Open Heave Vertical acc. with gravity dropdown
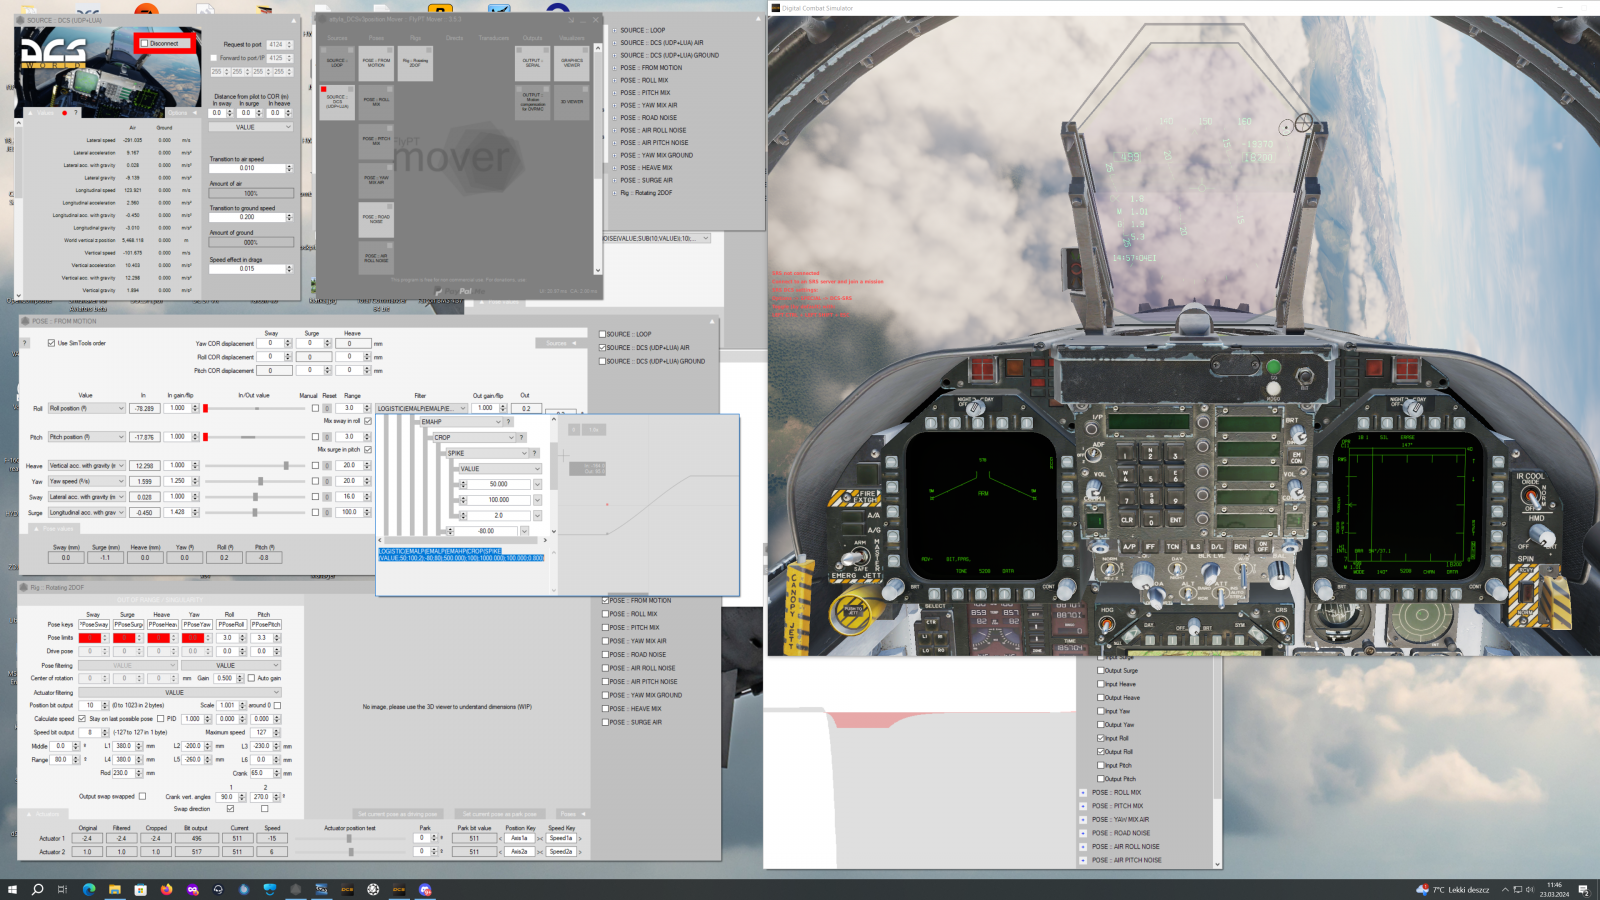Viewport: 1600px width, 900px height. [x=87, y=466]
